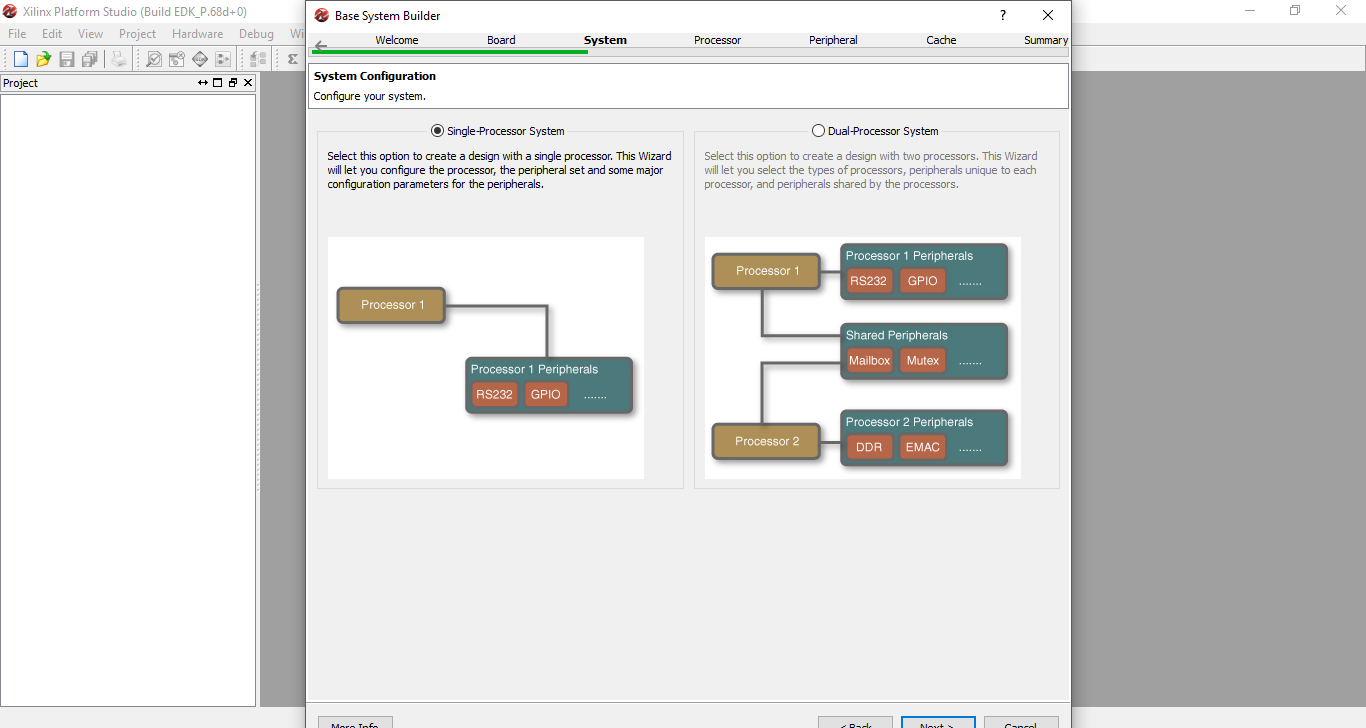This screenshot has height=728, width=1366.
Task: Click the back arrow in the wizard header
Action: 320,46
